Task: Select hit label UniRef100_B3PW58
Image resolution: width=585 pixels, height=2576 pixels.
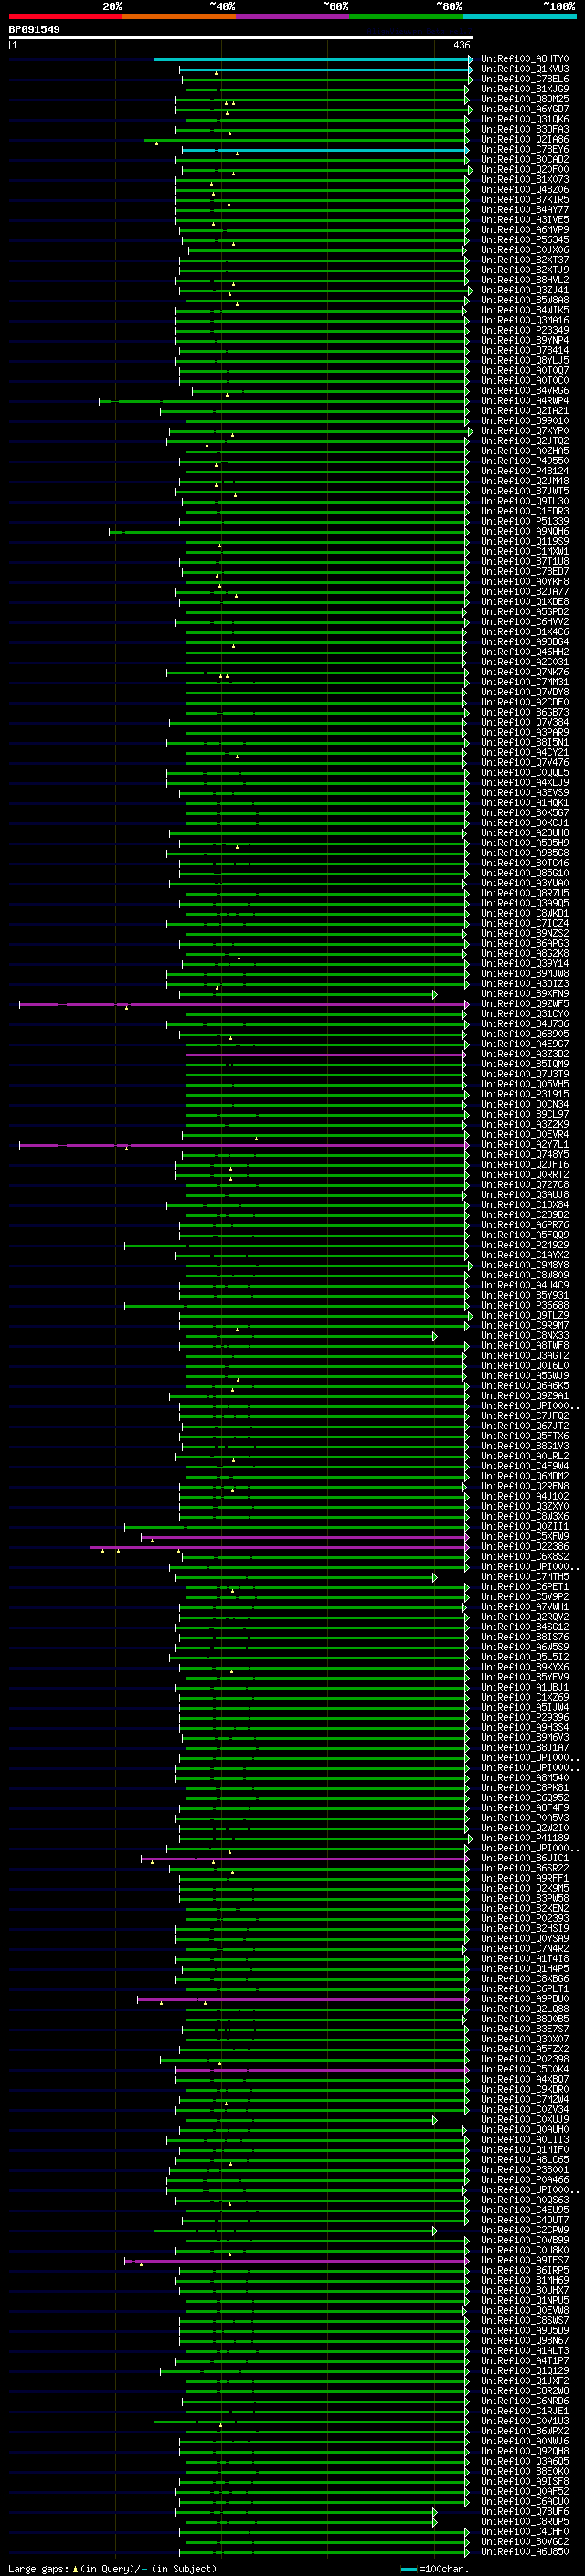Action: click(524, 1898)
